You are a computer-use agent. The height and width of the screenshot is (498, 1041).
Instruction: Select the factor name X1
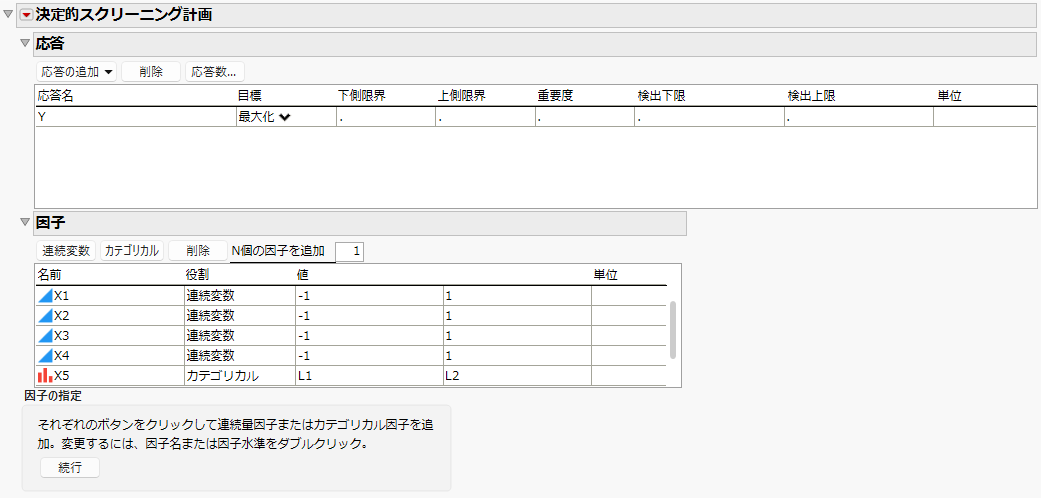coord(62,296)
